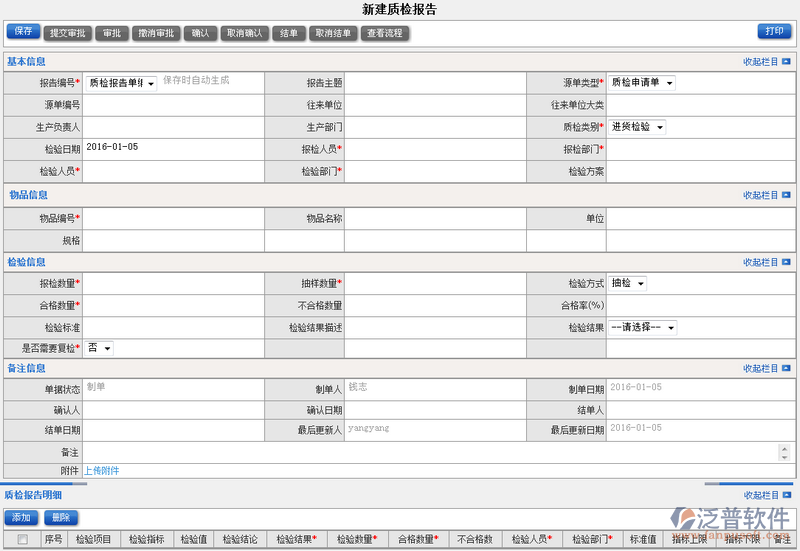Click the 检验项目 column header

[x=93, y=539]
